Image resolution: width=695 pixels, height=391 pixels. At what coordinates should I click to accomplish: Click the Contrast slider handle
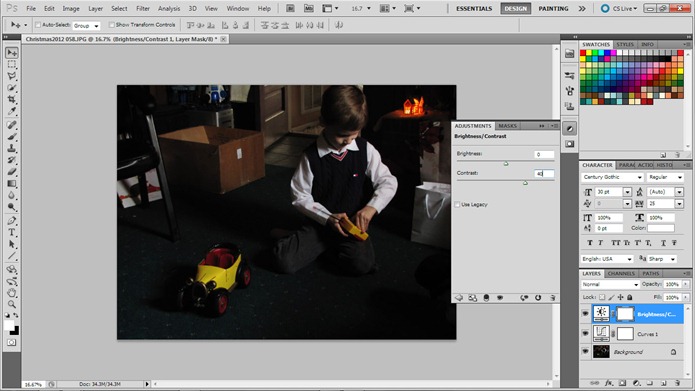525,183
